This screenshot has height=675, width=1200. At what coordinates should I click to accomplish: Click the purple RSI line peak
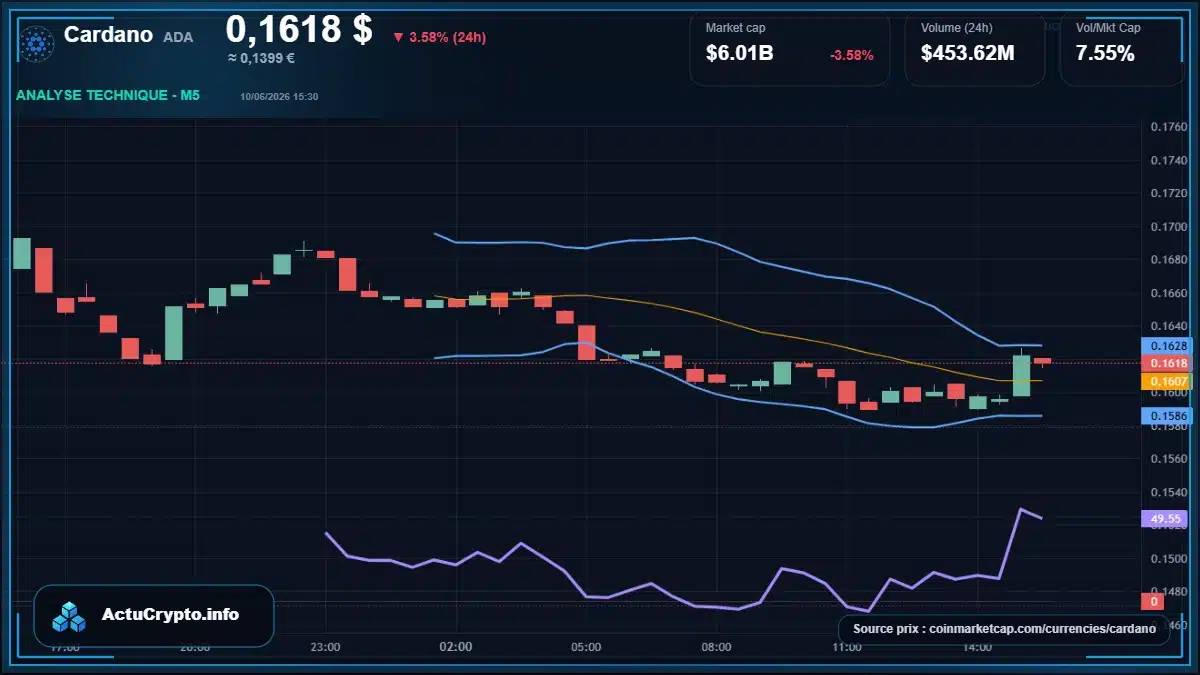point(1021,510)
